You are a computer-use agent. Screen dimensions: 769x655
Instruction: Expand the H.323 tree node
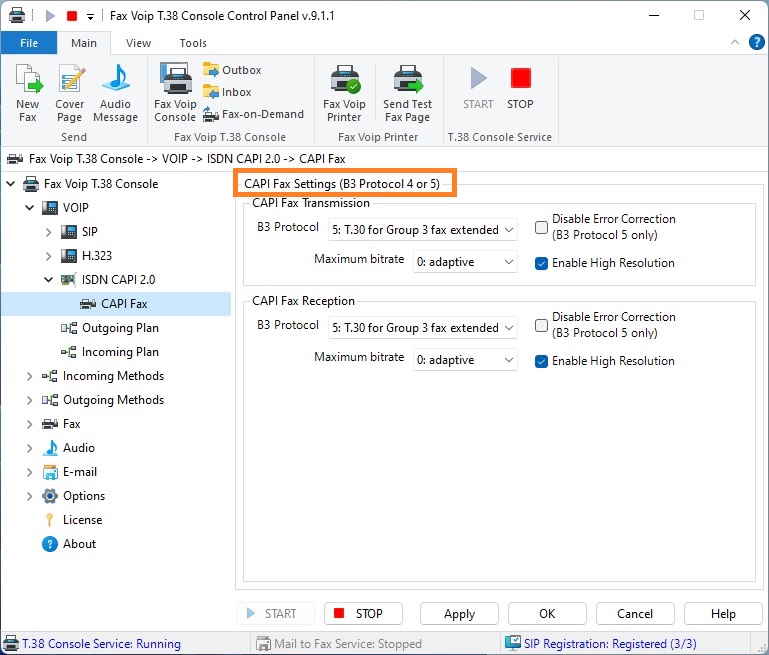49,256
